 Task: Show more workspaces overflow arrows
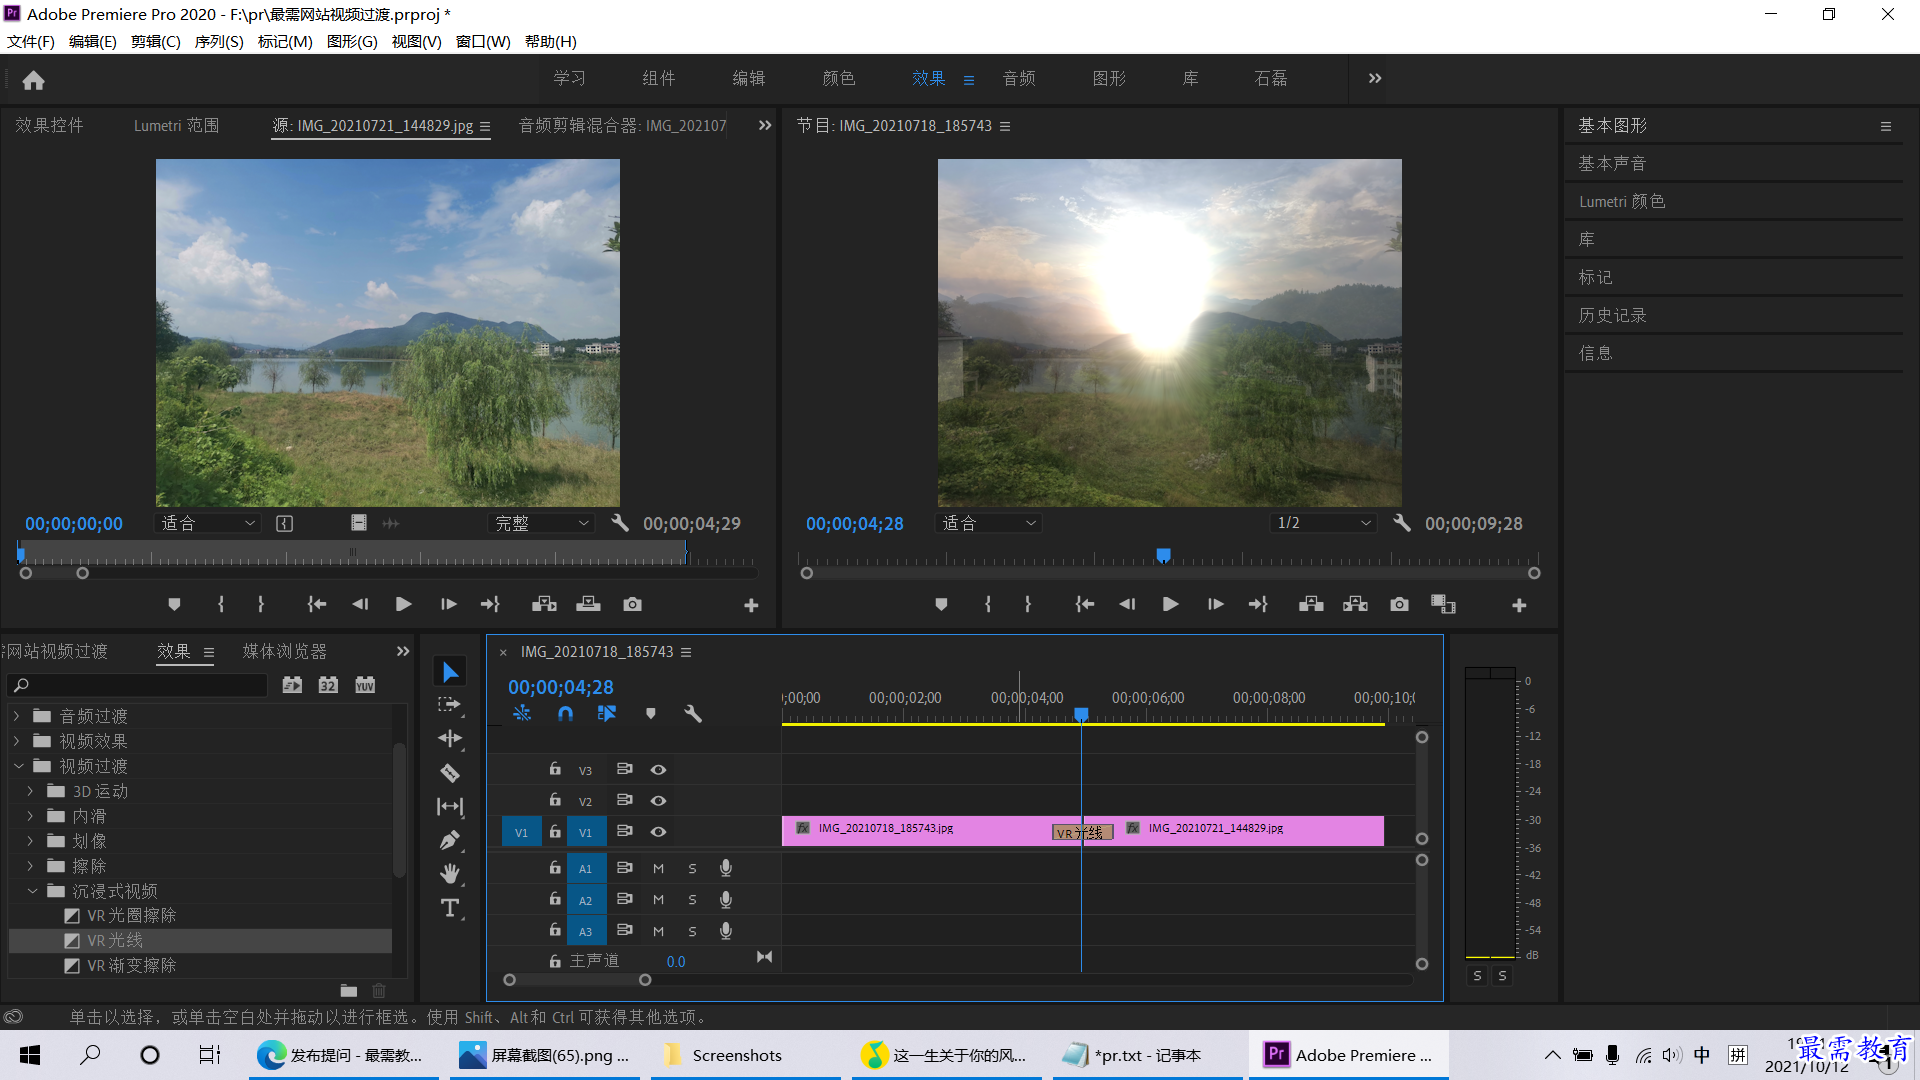(1375, 78)
